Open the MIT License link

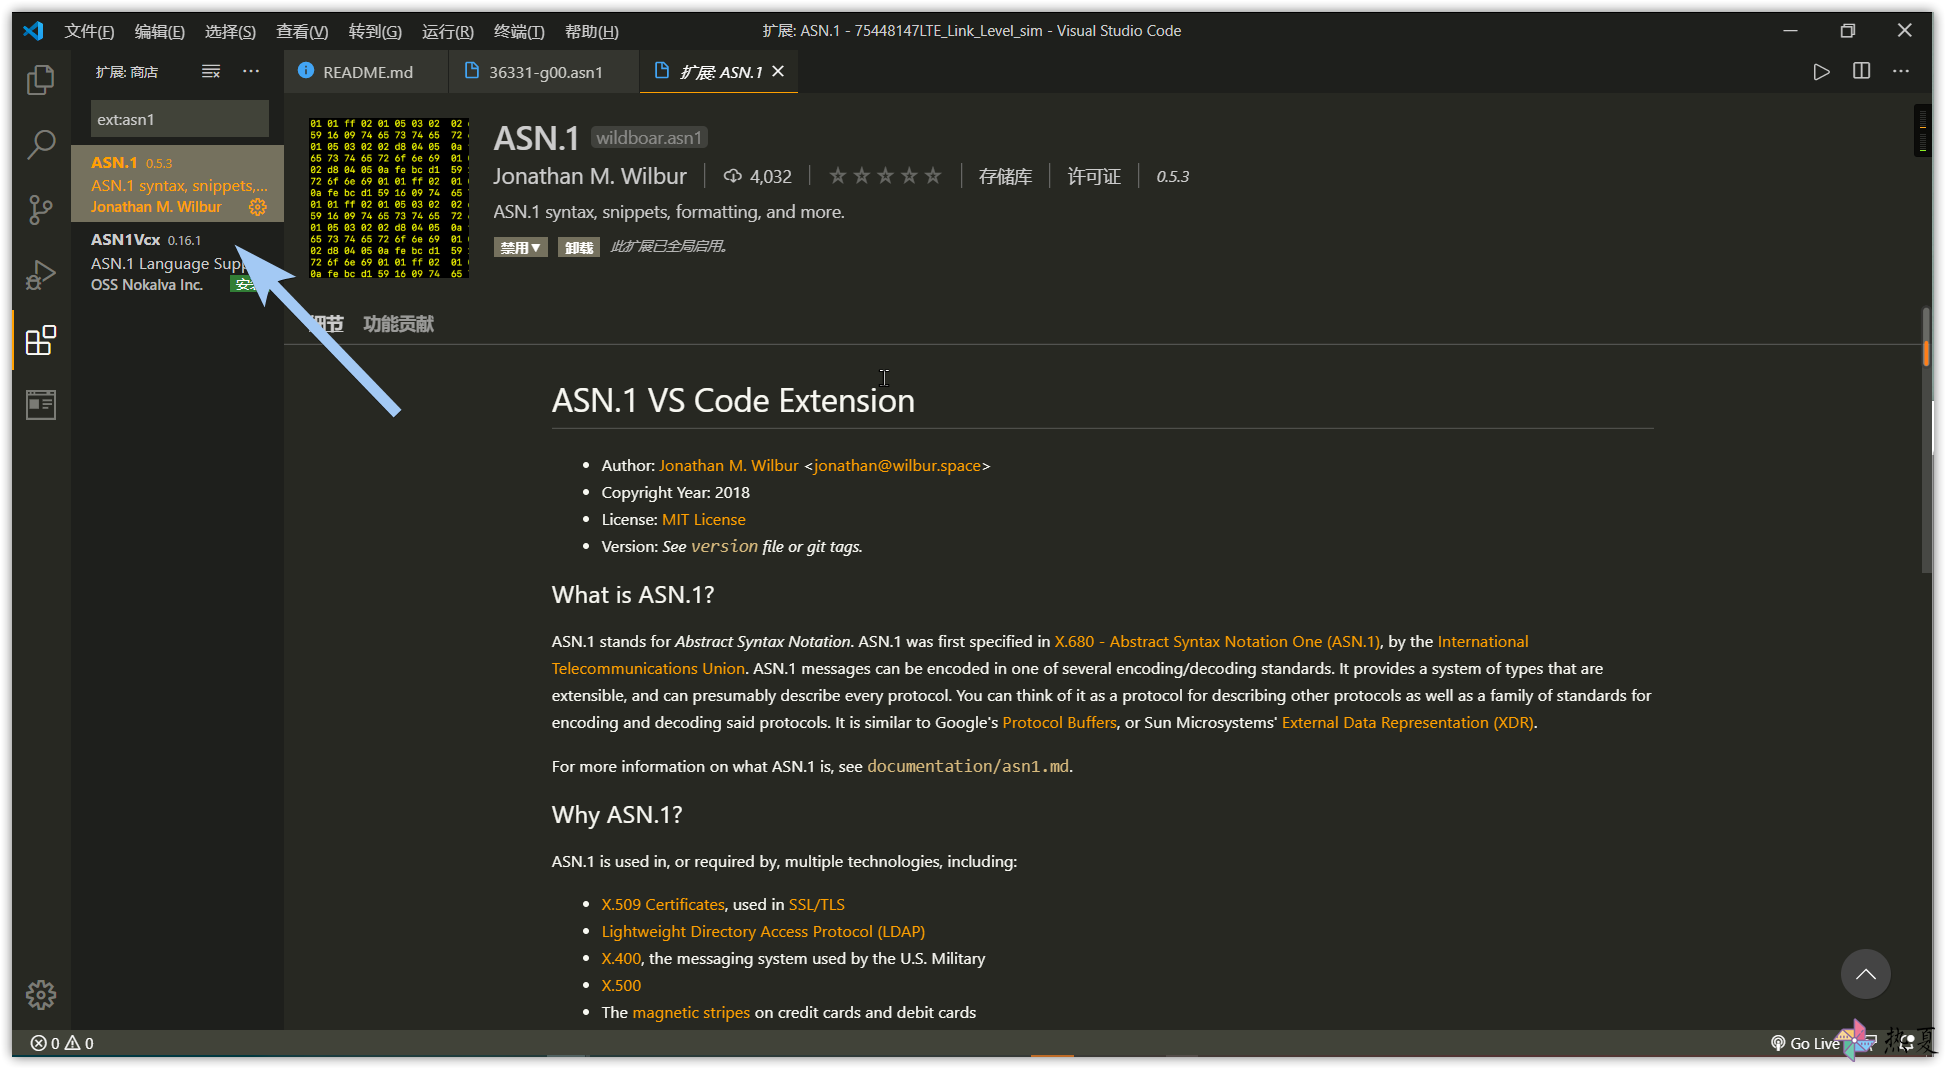point(704,520)
